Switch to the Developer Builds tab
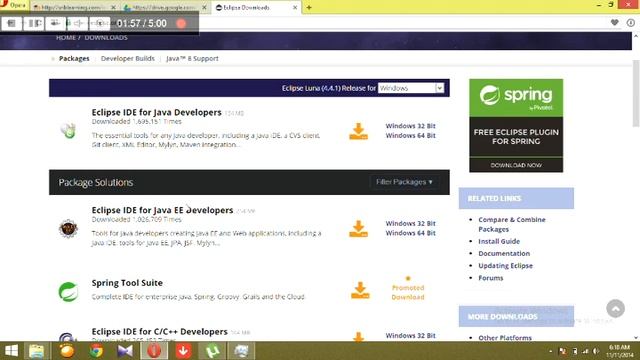 pyautogui.click(x=128, y=58)
